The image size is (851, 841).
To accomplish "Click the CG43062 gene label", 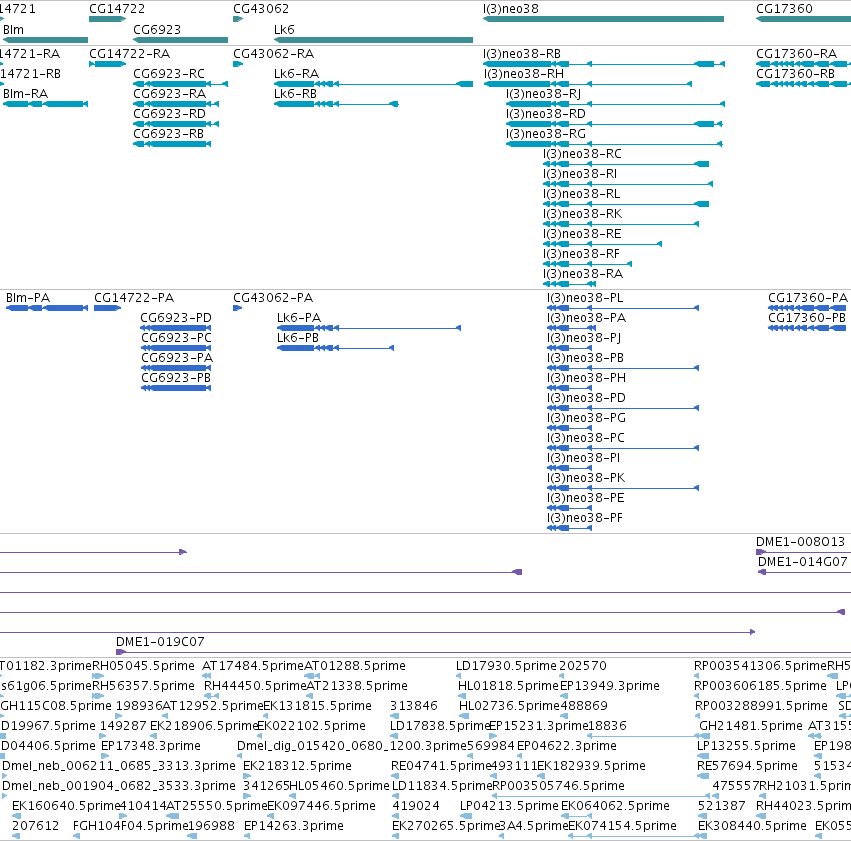I will tap(261, 9).
